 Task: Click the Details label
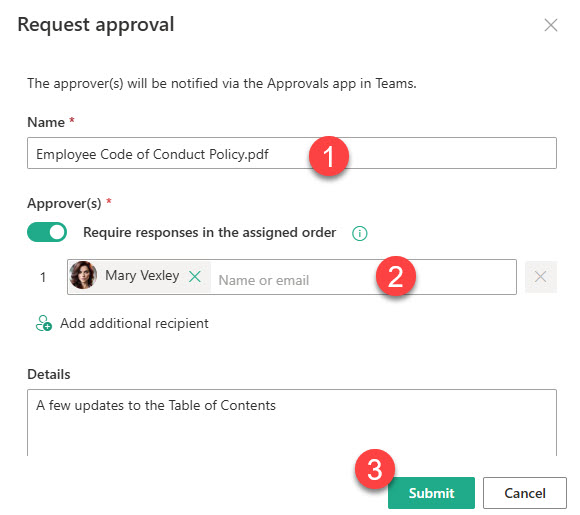49,374
